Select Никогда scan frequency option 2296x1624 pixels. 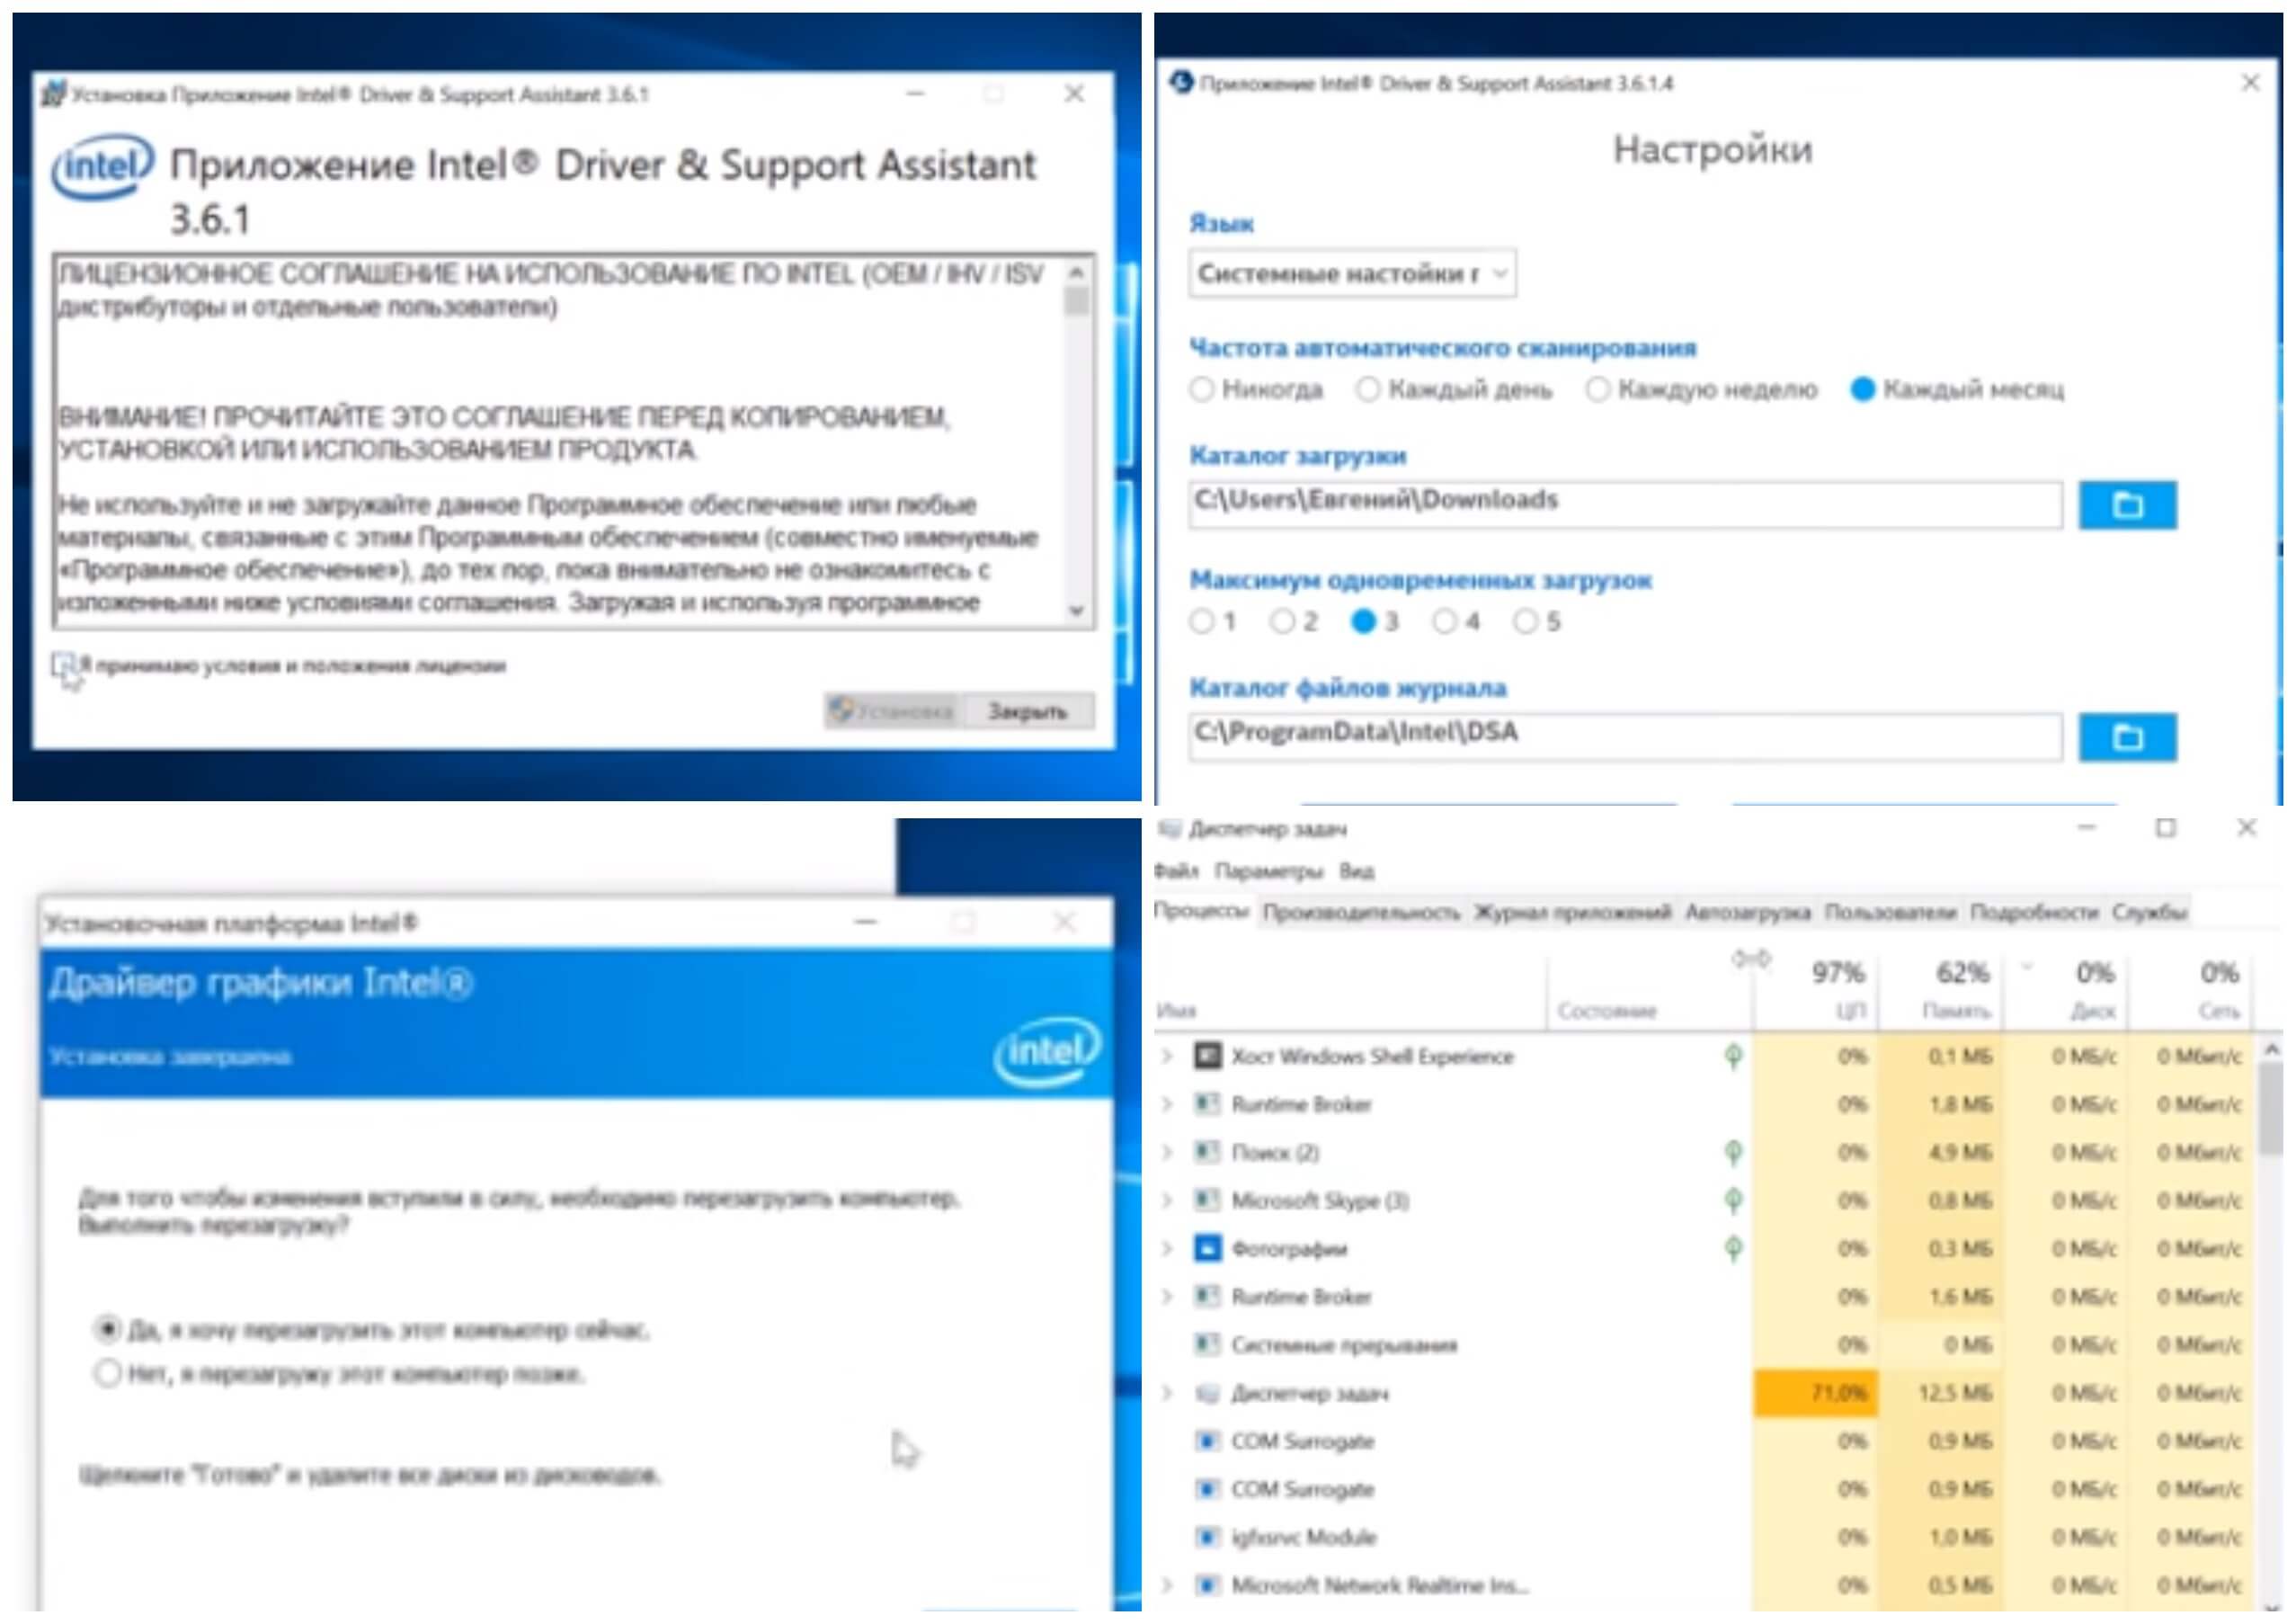1201,389
